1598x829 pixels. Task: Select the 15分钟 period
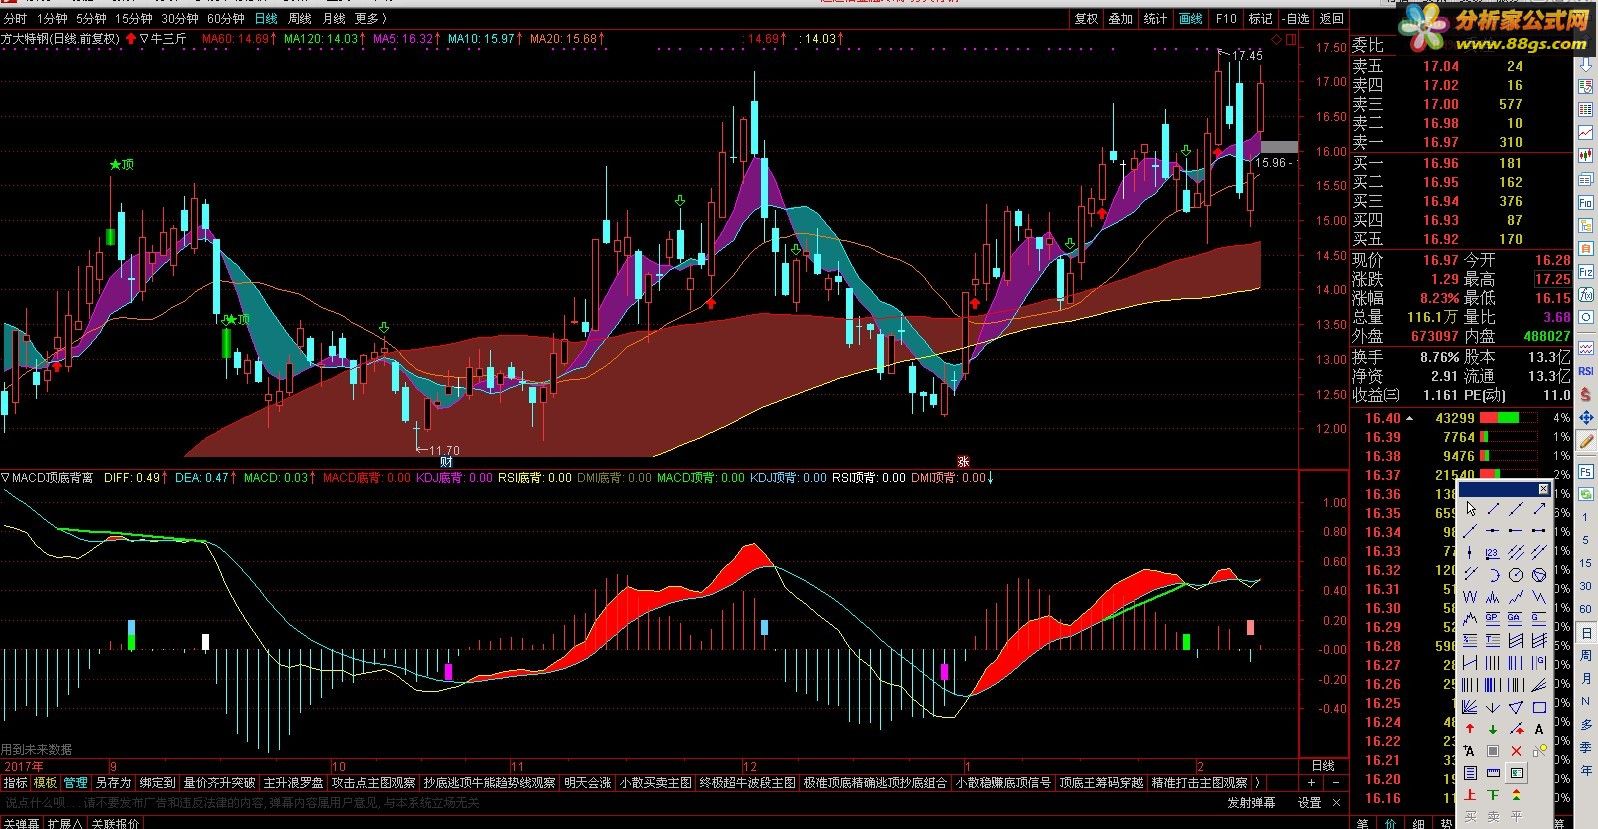(x=133, y=19)
